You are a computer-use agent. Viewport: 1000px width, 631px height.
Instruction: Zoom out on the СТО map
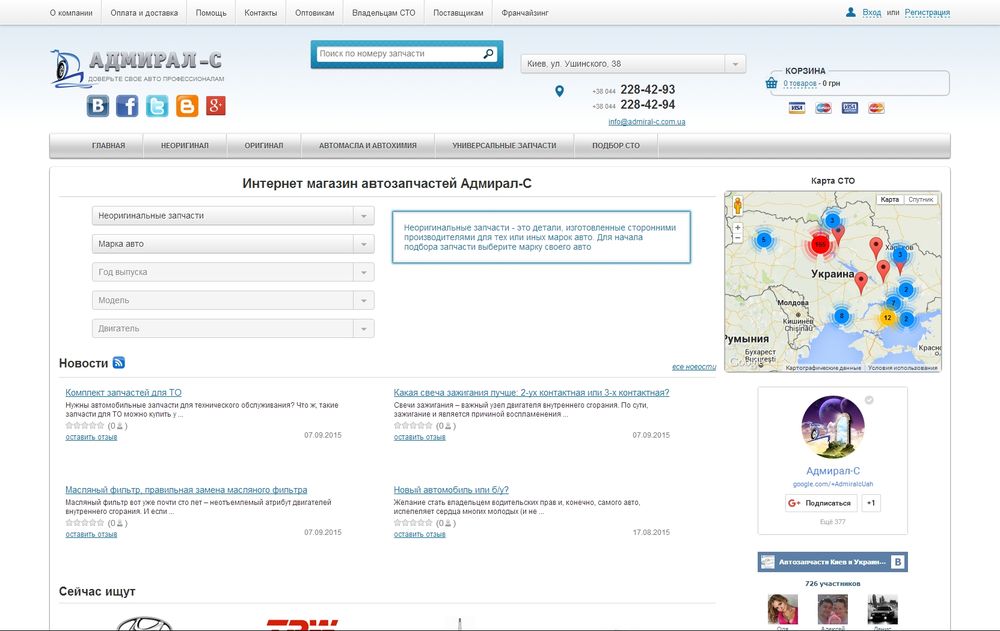pos(738,238)
